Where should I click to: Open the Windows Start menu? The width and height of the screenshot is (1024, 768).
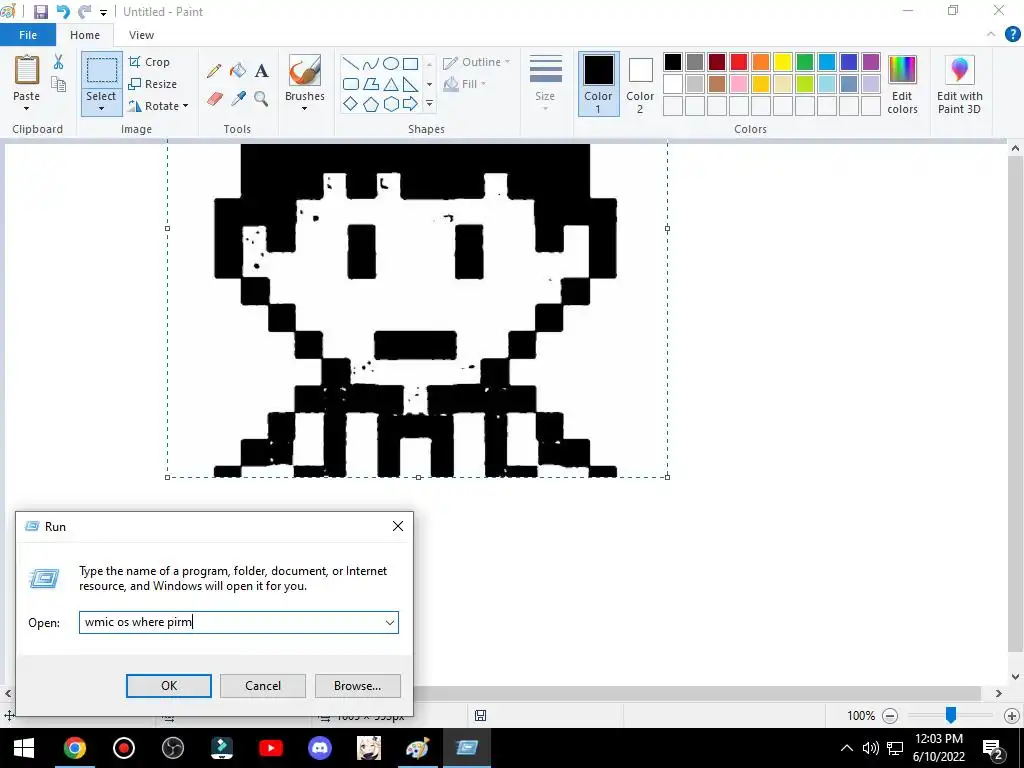click(x=24, y=748)
